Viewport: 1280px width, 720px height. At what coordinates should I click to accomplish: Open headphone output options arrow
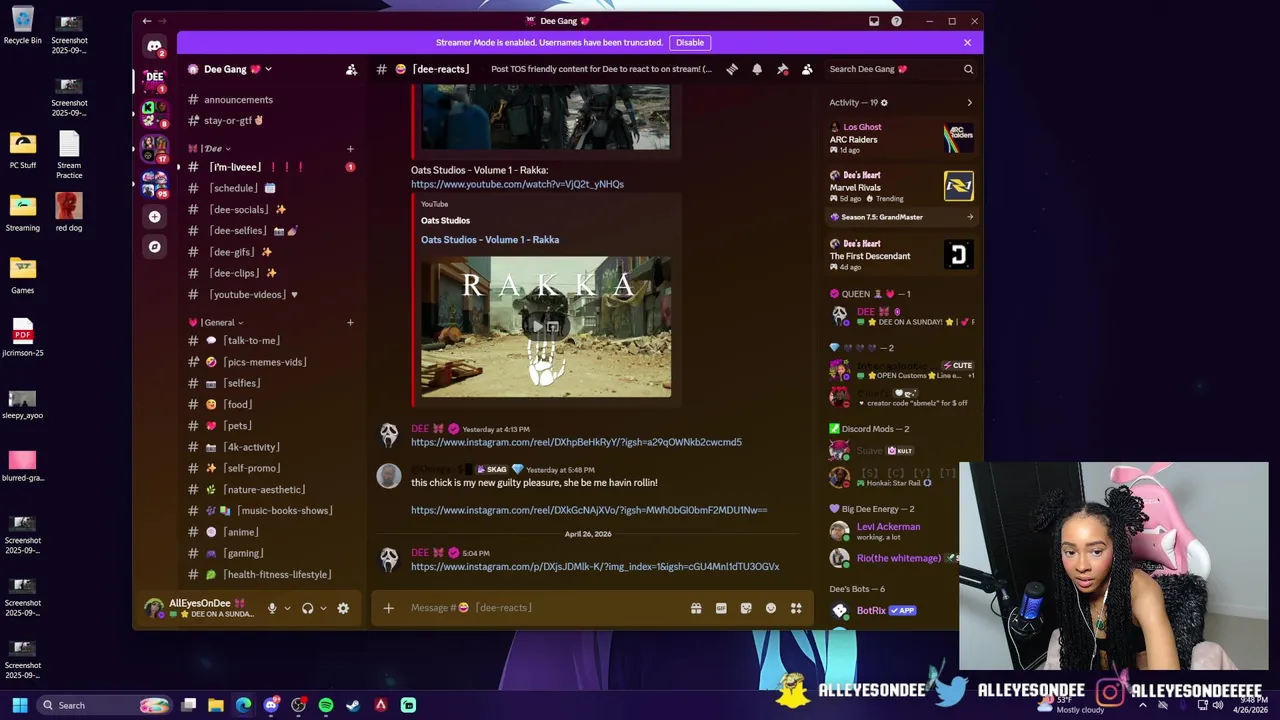pos(322,608)
